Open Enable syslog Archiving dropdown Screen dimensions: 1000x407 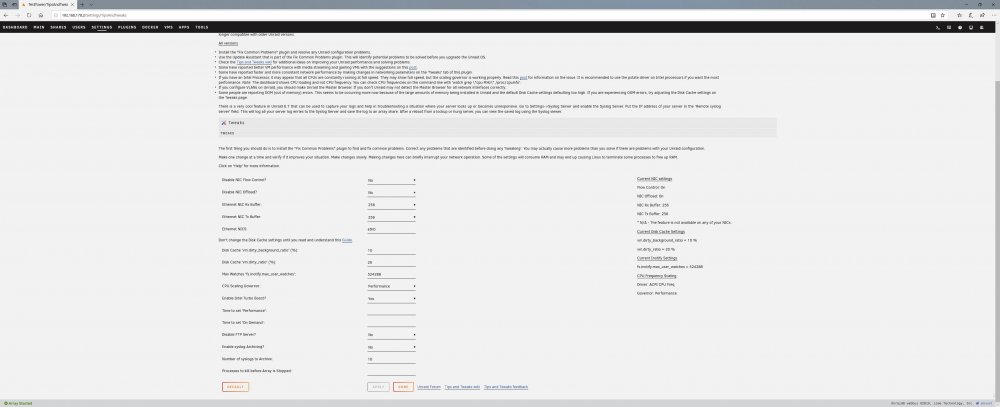(x=392, y=347)
